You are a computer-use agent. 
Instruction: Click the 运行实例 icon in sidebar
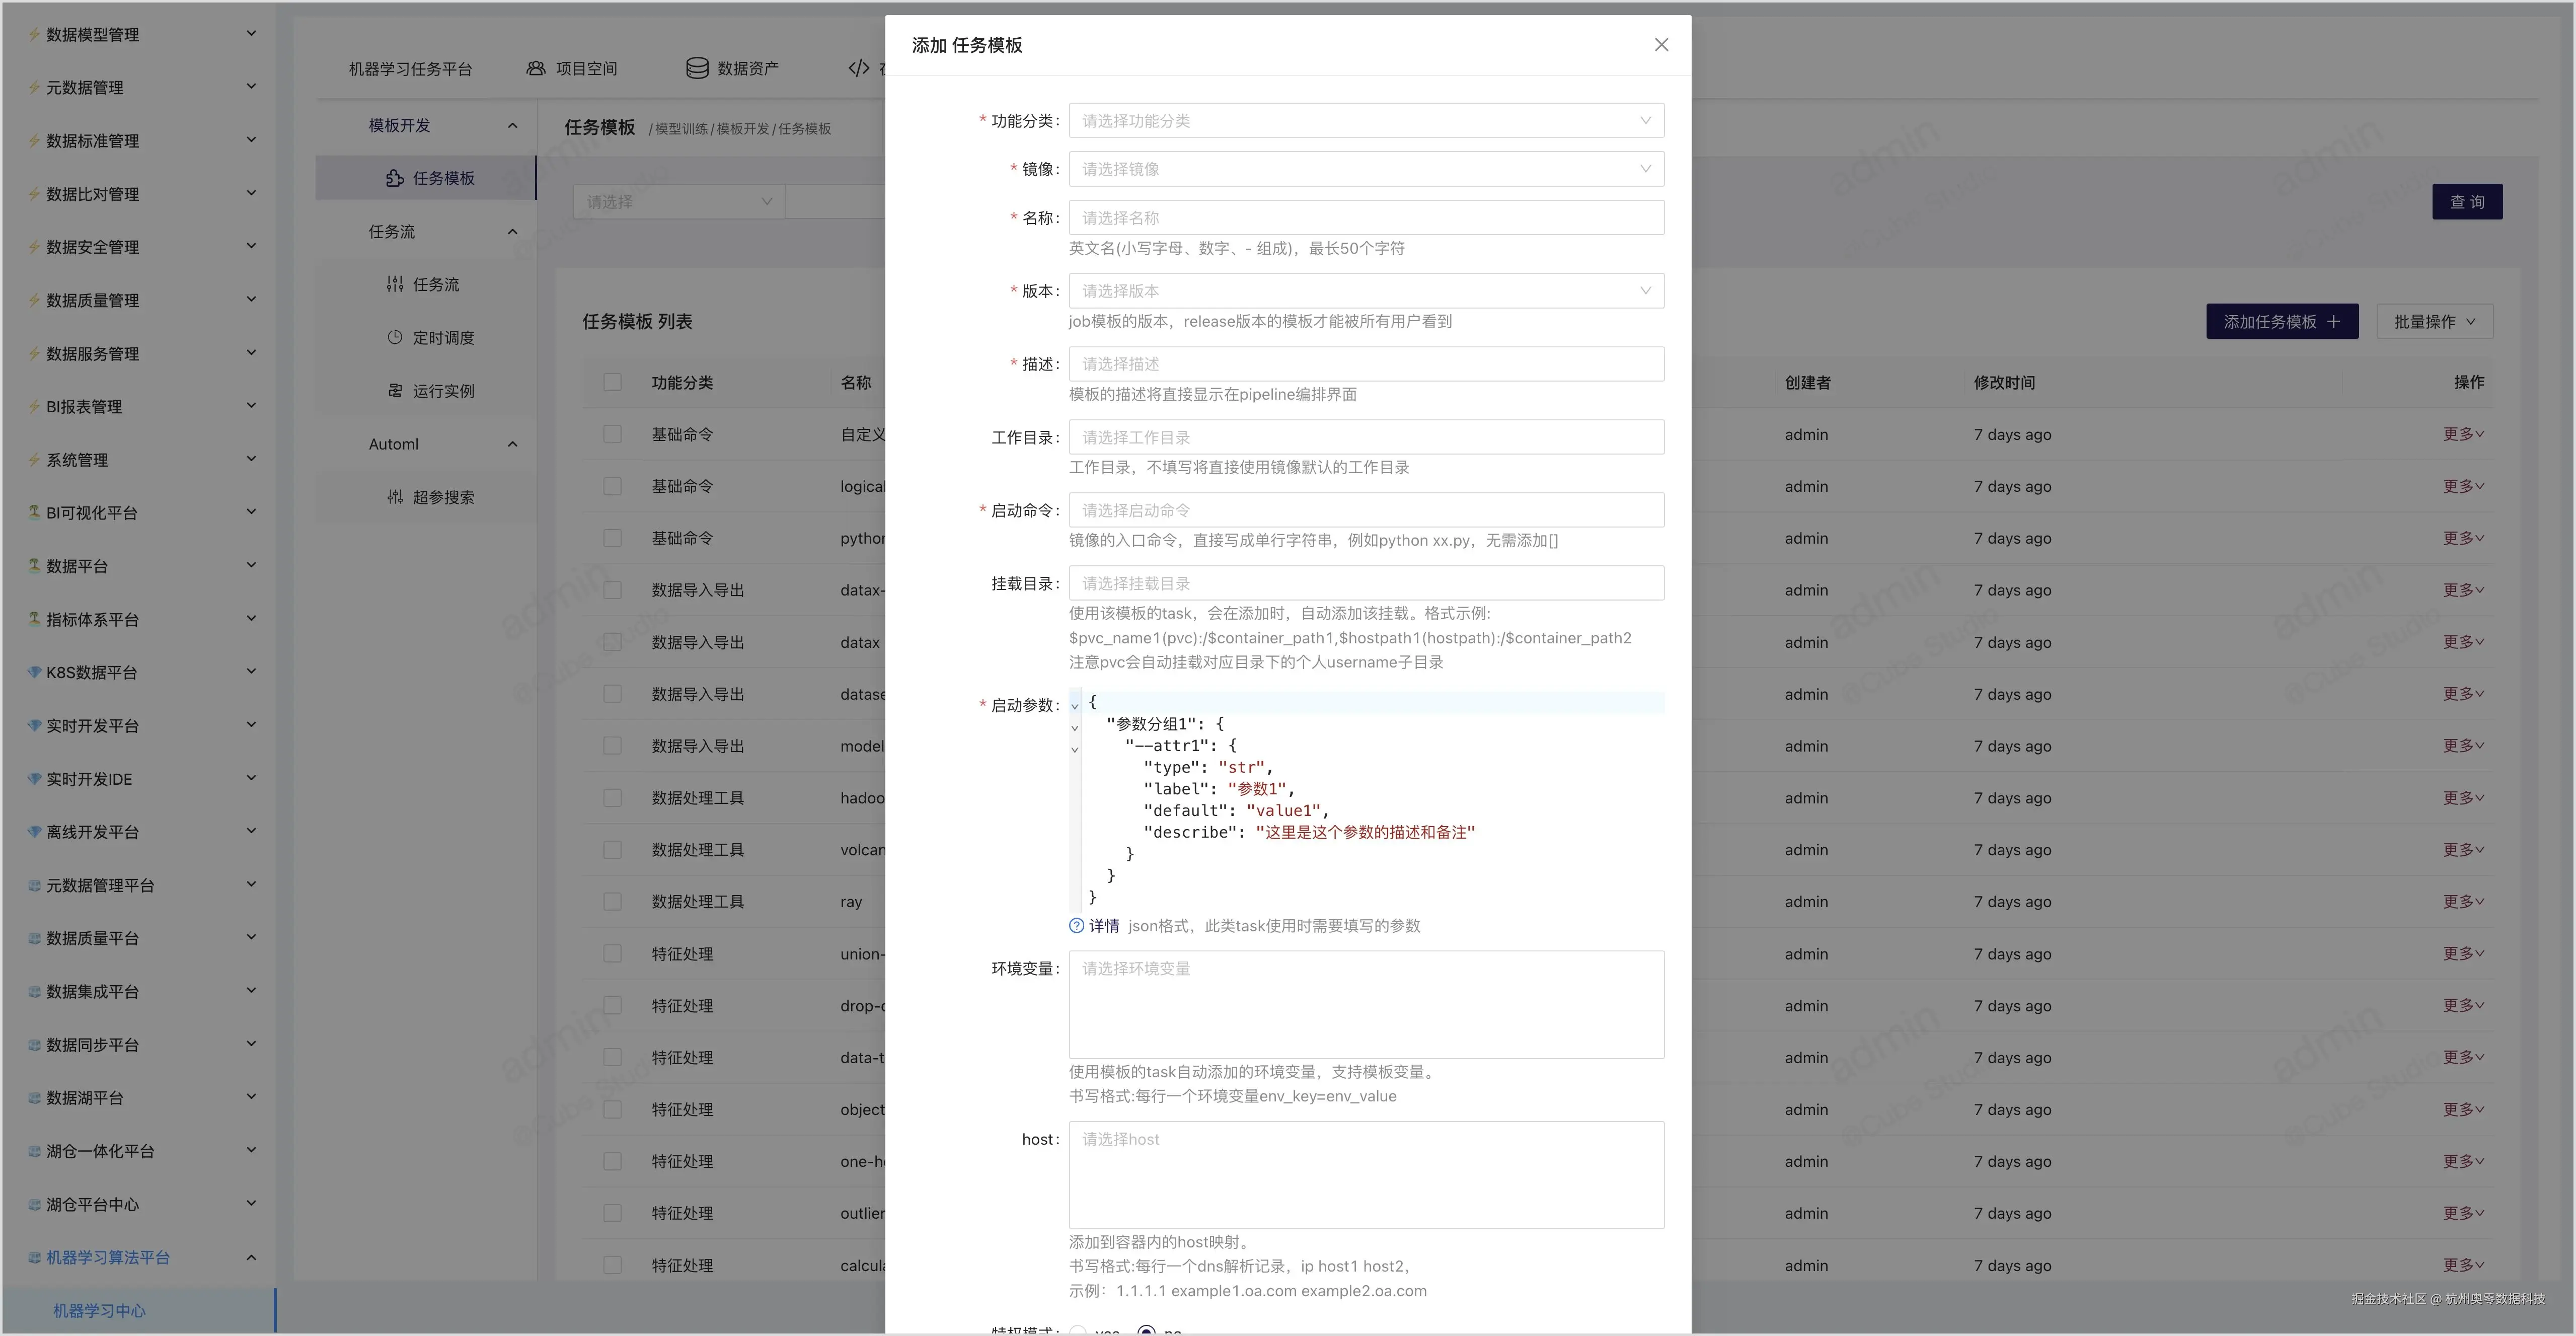395,391
